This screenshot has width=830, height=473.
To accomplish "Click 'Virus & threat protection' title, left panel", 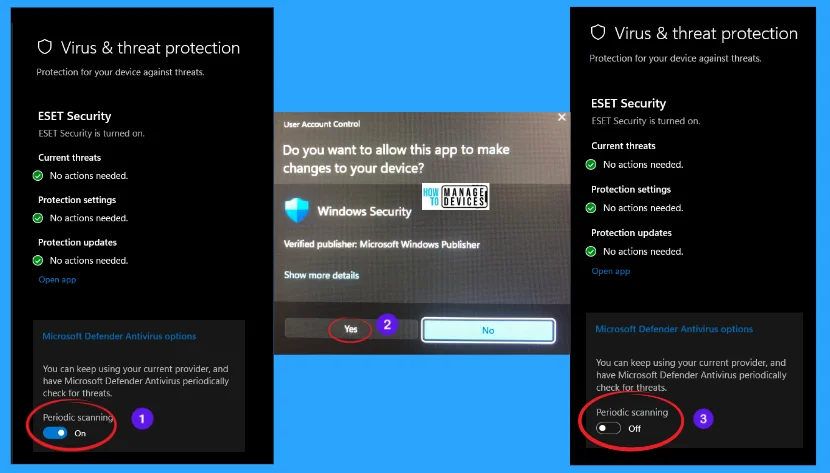I will coord(150,48).
